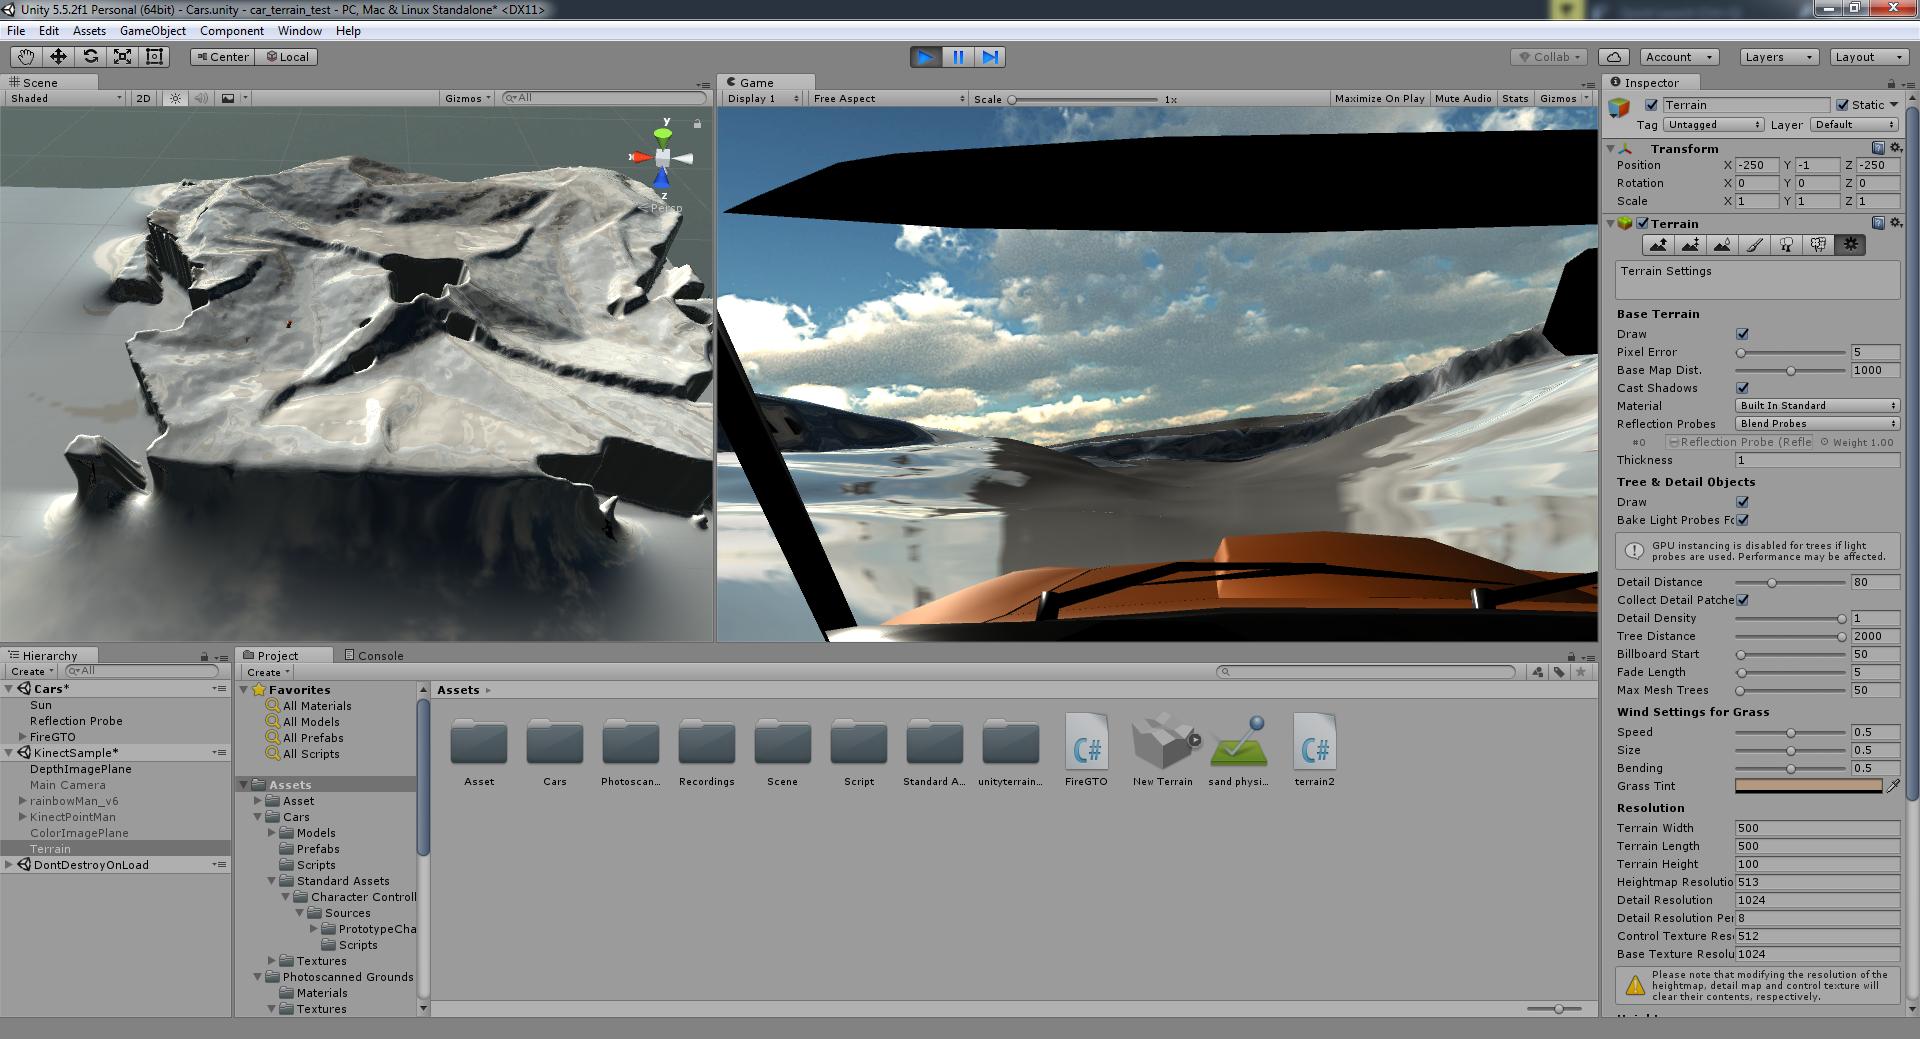Open scene effects image dropdown icon

pos(233,98)
